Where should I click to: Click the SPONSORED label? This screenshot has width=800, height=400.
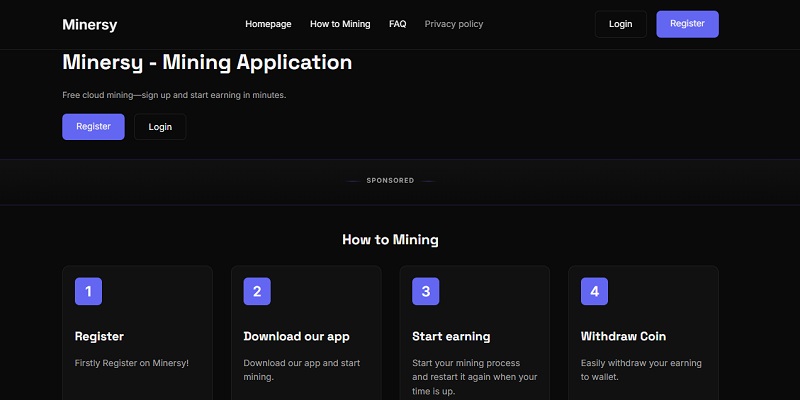[x=390, y=181]
